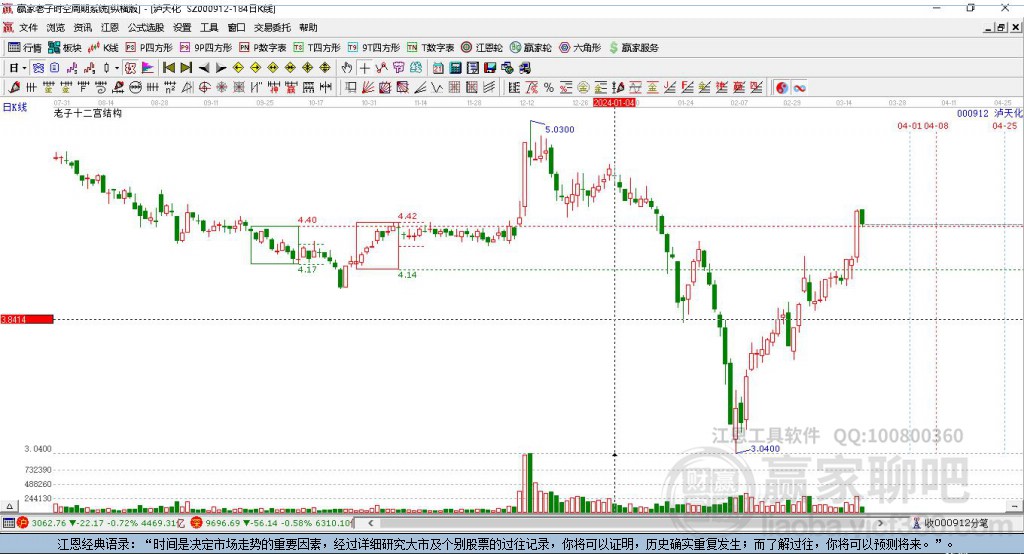Click the status bar table grid icon

pos(8,523)
